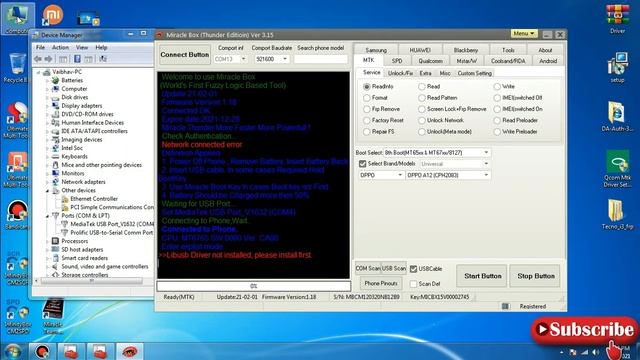Screen dimensions: 640x360
Task: Click Forward arrow in Device Manager toolbar
Action: 48,59
